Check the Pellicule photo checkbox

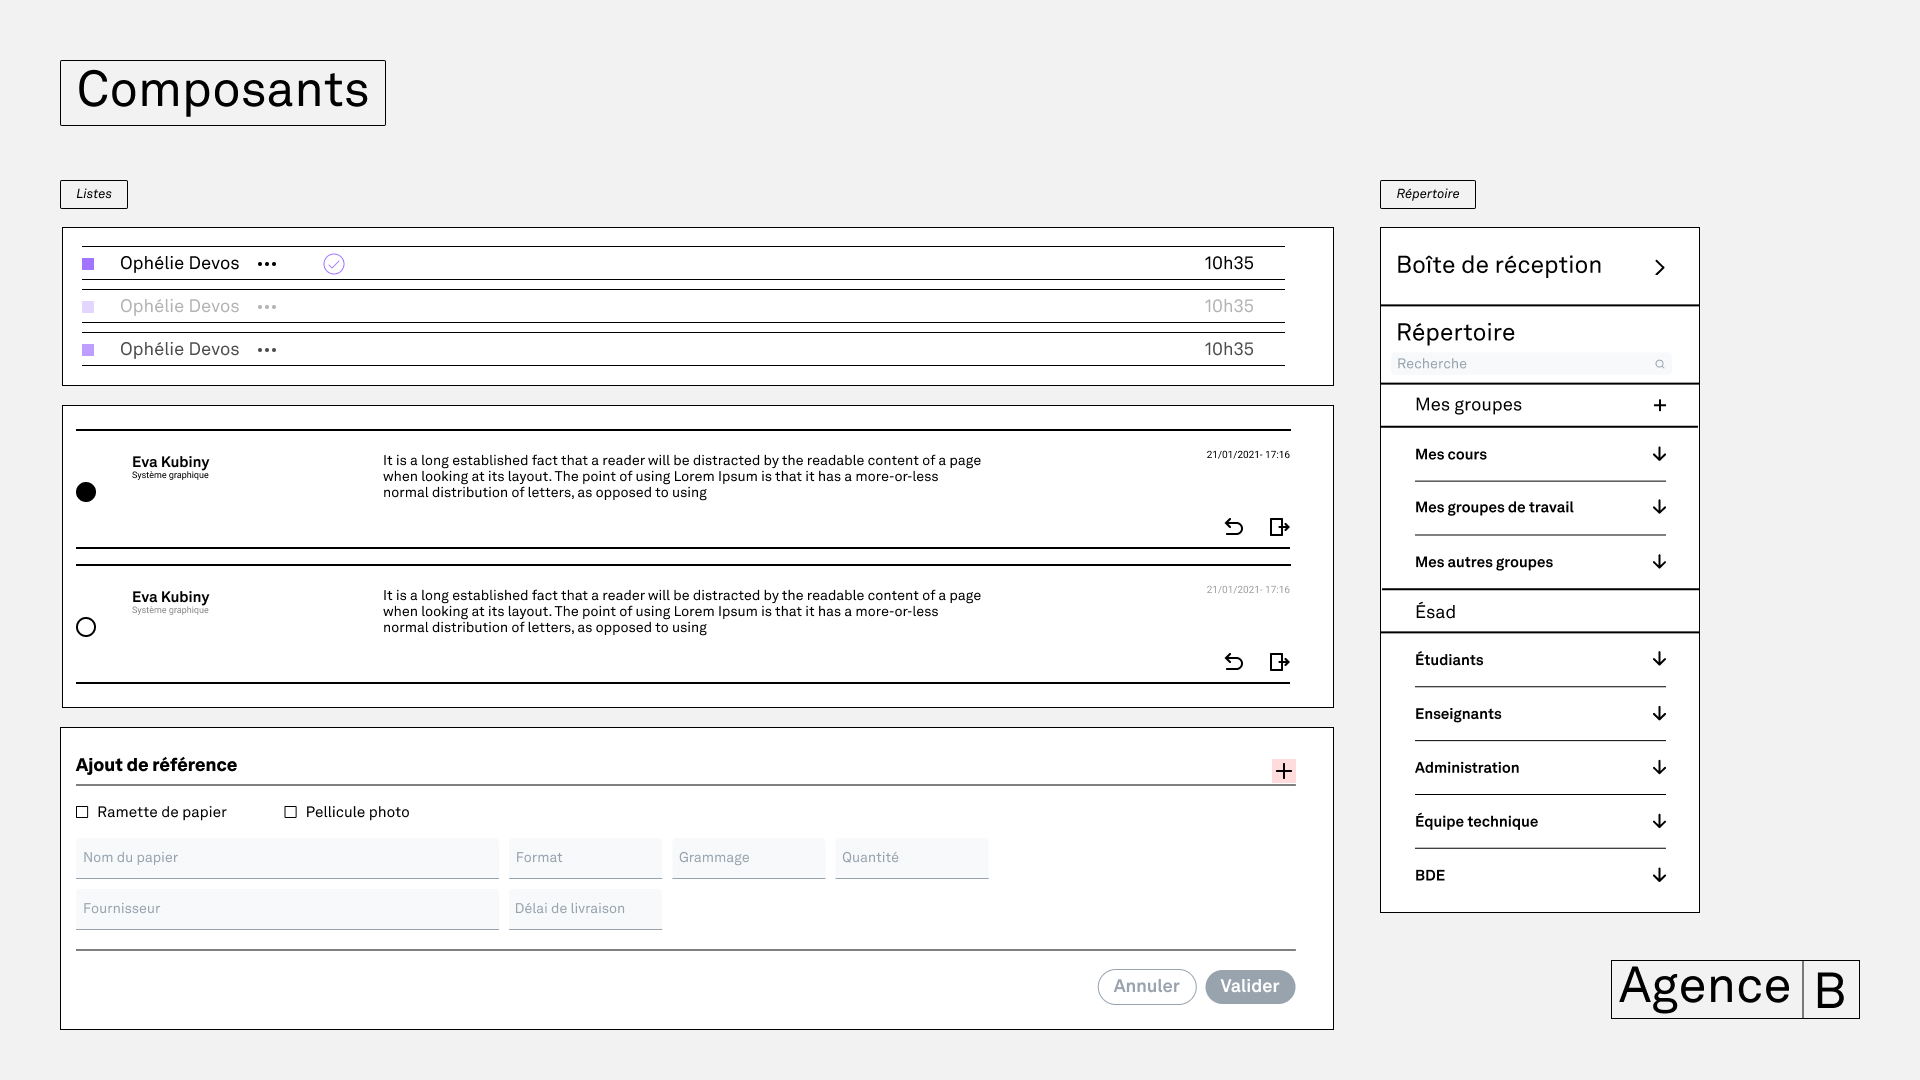pyautogui.click(x=291, y=812)
